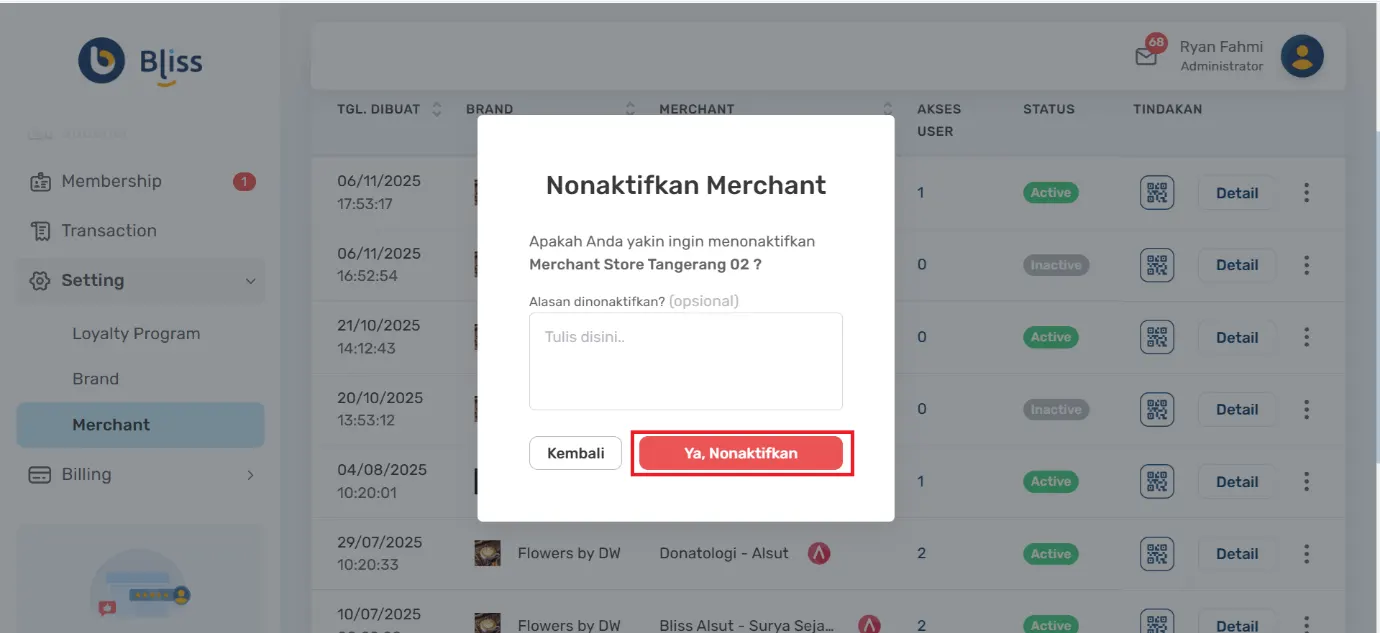Click the Alasan dinonaktifkan text area
Viewport: 1380px width, 633px height.
[x=685, y=361]
